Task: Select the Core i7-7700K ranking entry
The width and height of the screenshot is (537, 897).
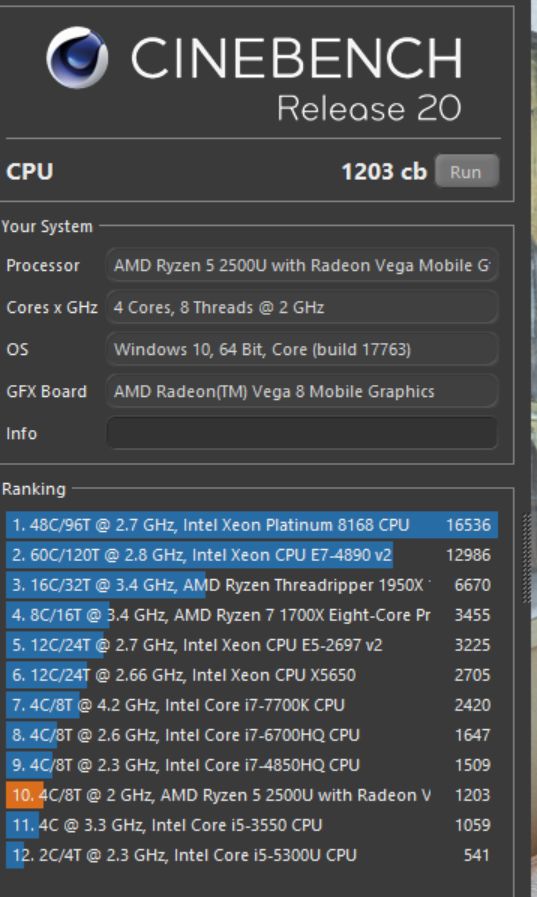Action: [x=252, y=705]
